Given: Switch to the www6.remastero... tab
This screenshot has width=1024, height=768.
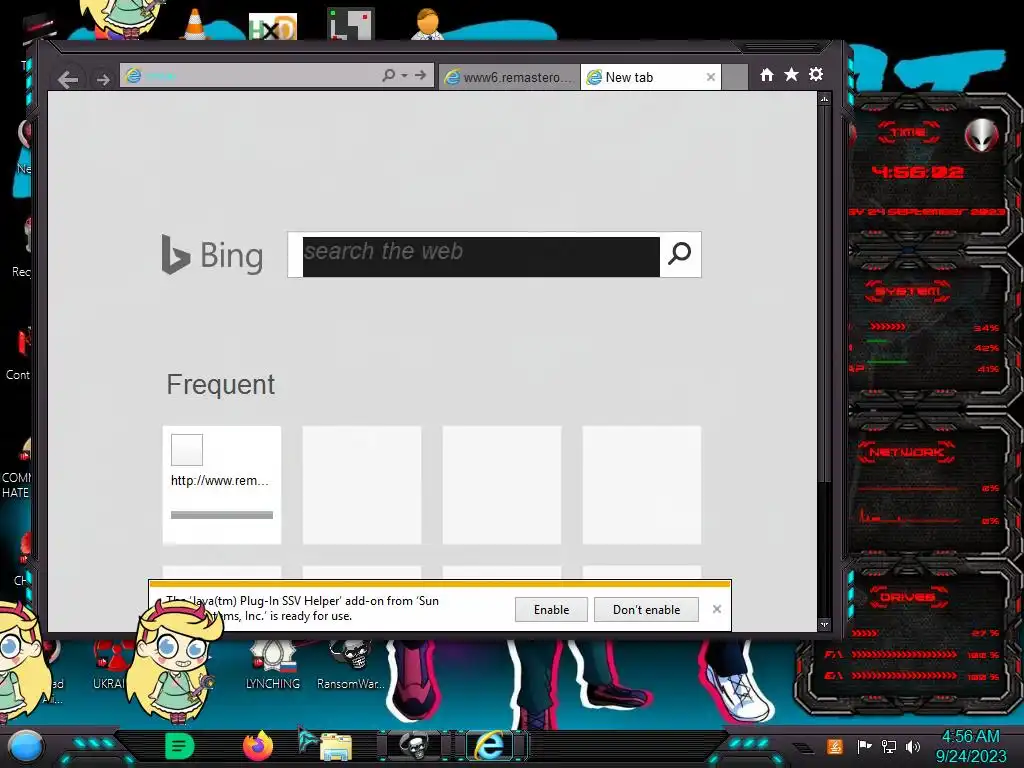Looking at the screenshot, I should coord(509,77).
